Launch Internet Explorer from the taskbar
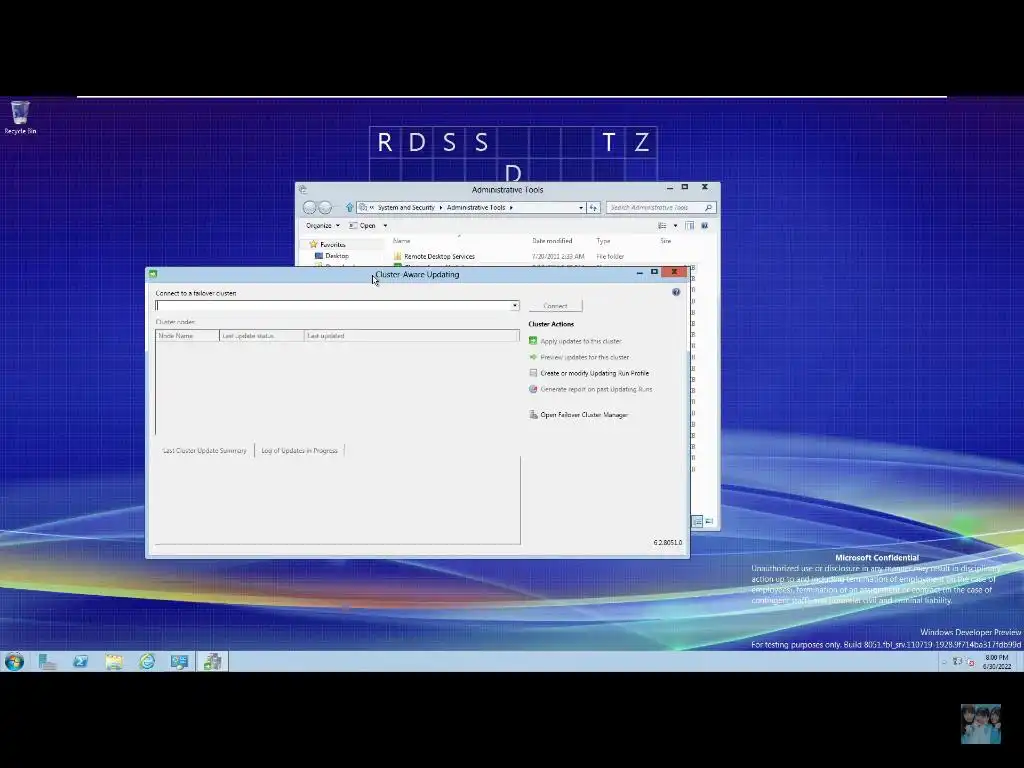 (x=147, y=662)
